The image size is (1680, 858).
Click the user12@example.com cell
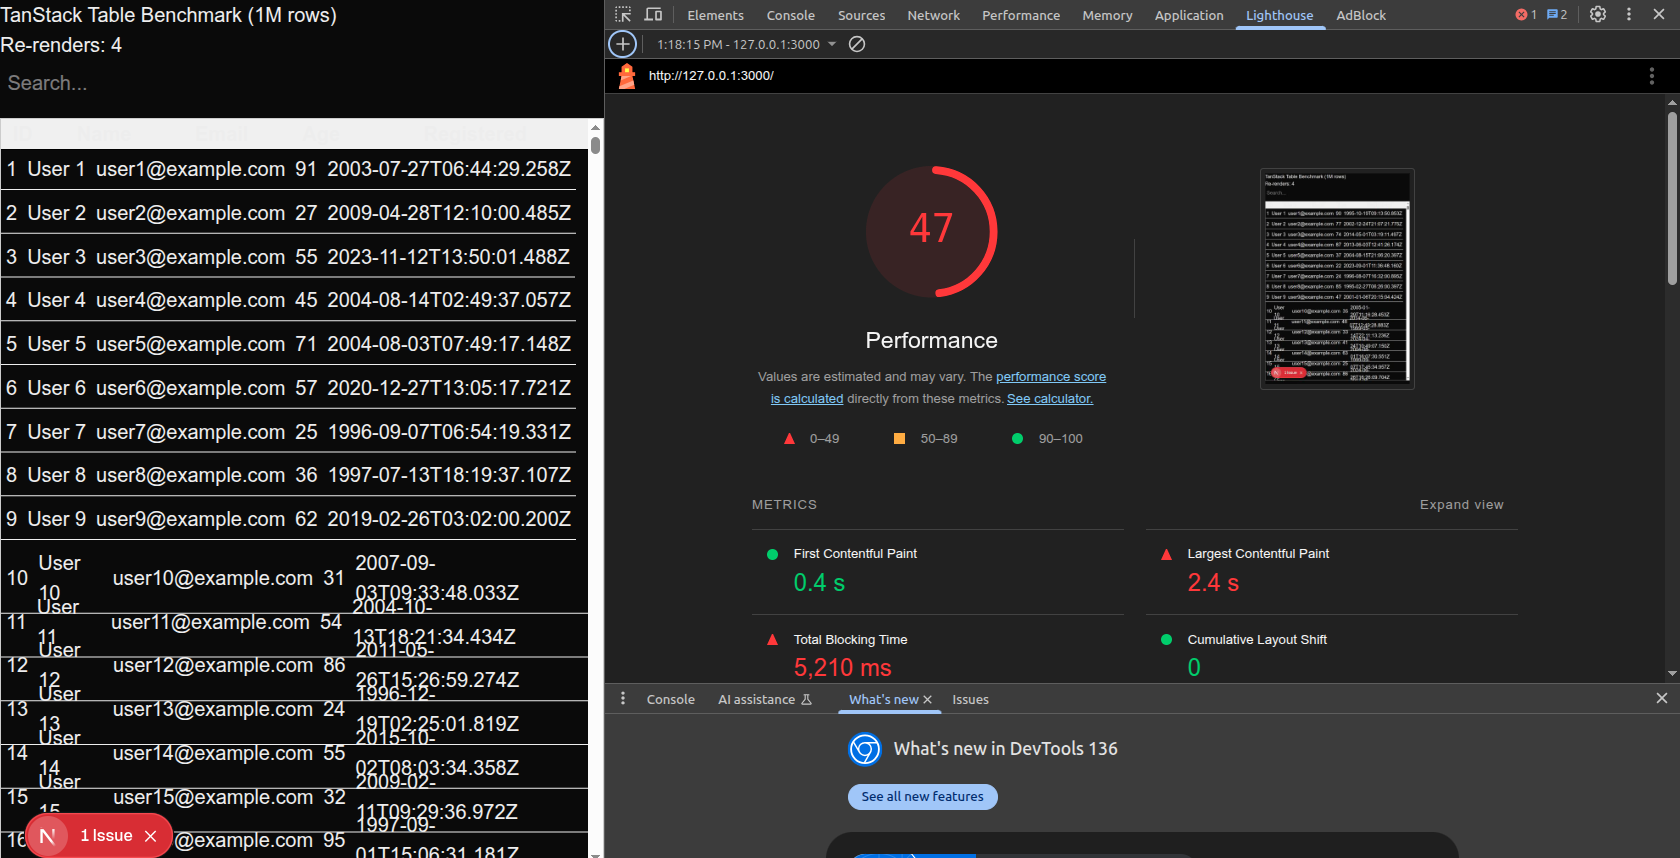(x=213, y=666)
